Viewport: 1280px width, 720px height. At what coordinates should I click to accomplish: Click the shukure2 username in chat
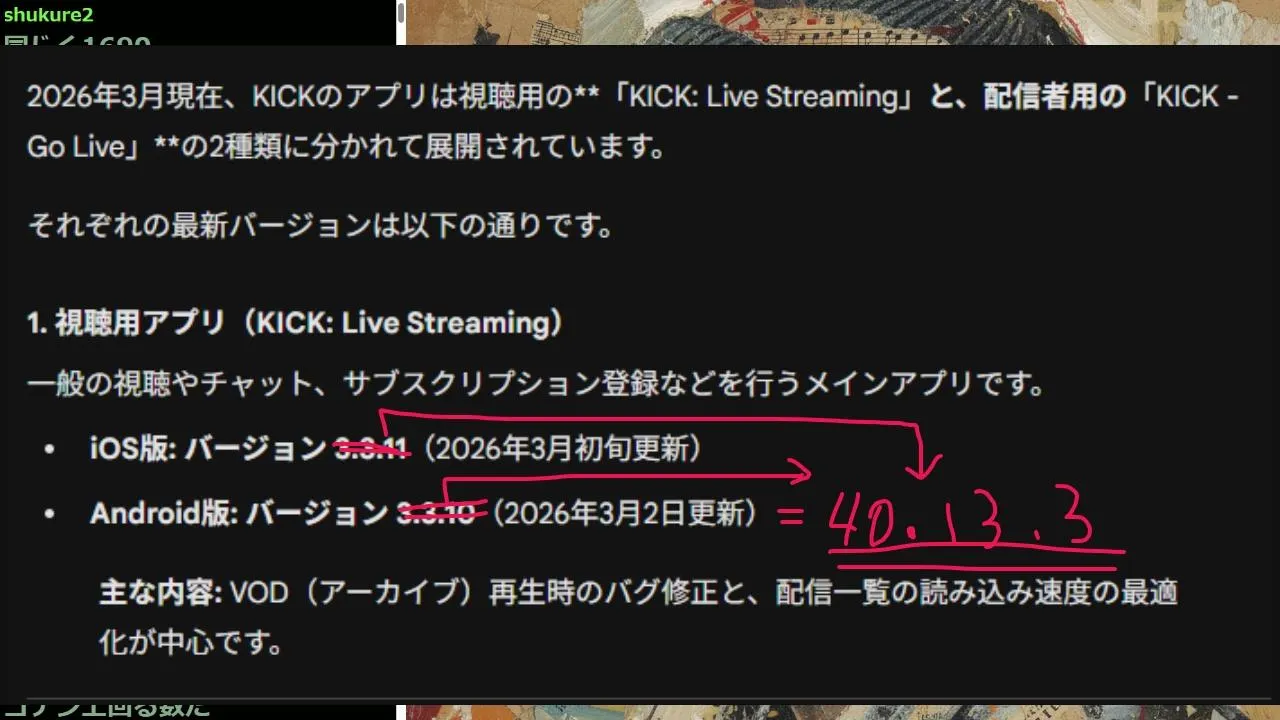pos(49,15)
